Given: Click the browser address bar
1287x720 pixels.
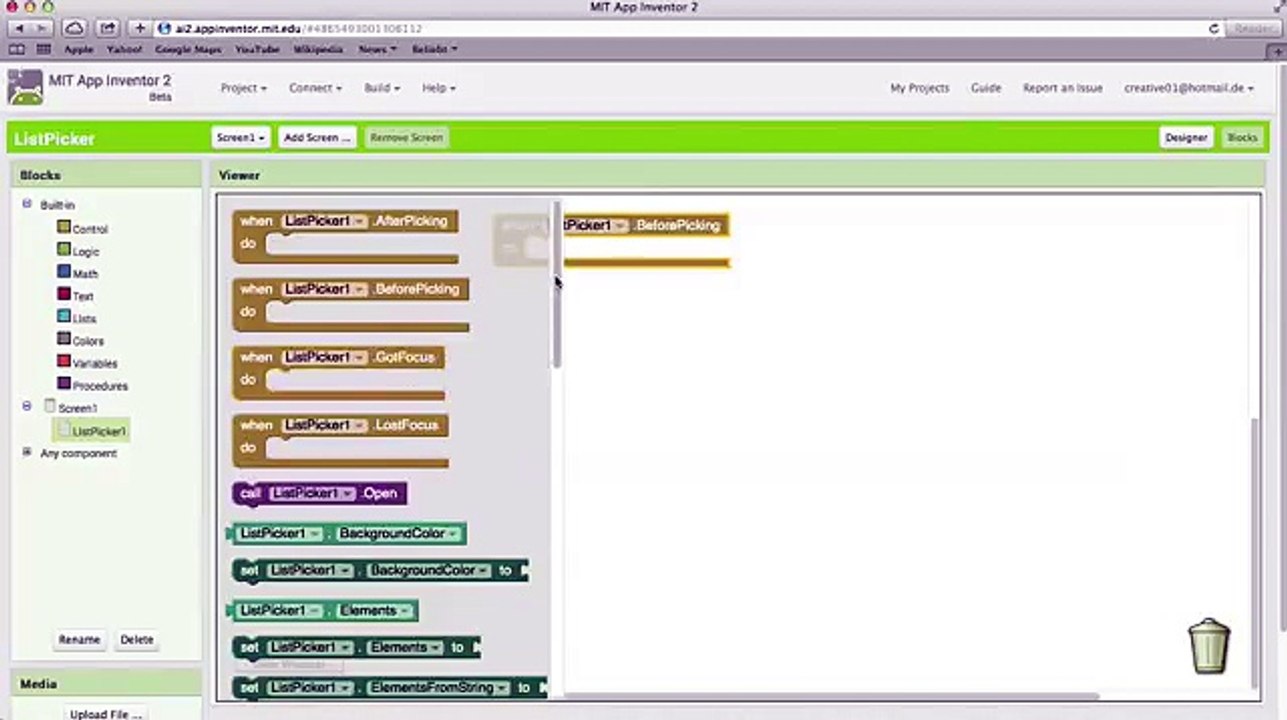Looking at the screenshot, I should [x=690, y=29].
